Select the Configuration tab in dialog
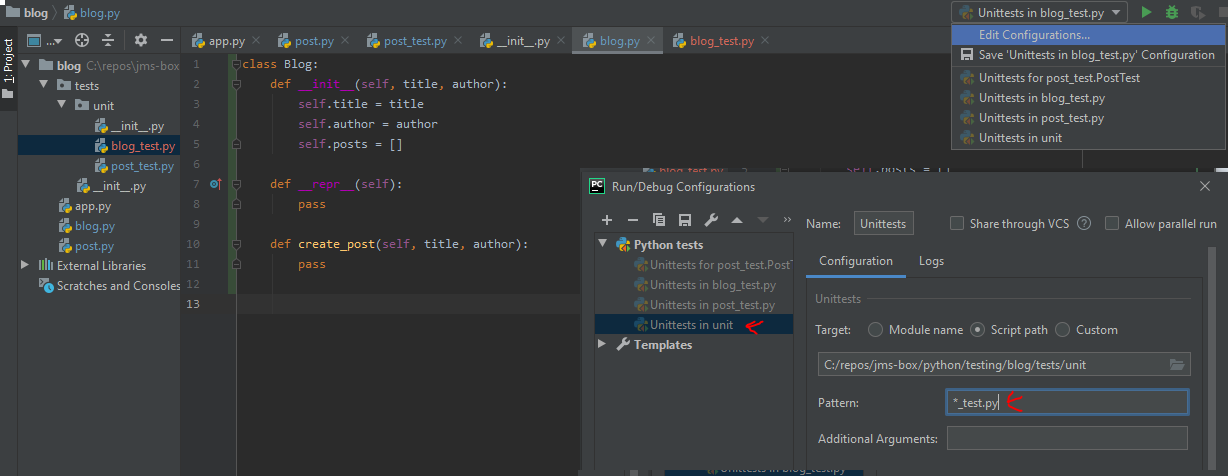 pyautogui.click(x=856, y=261)
